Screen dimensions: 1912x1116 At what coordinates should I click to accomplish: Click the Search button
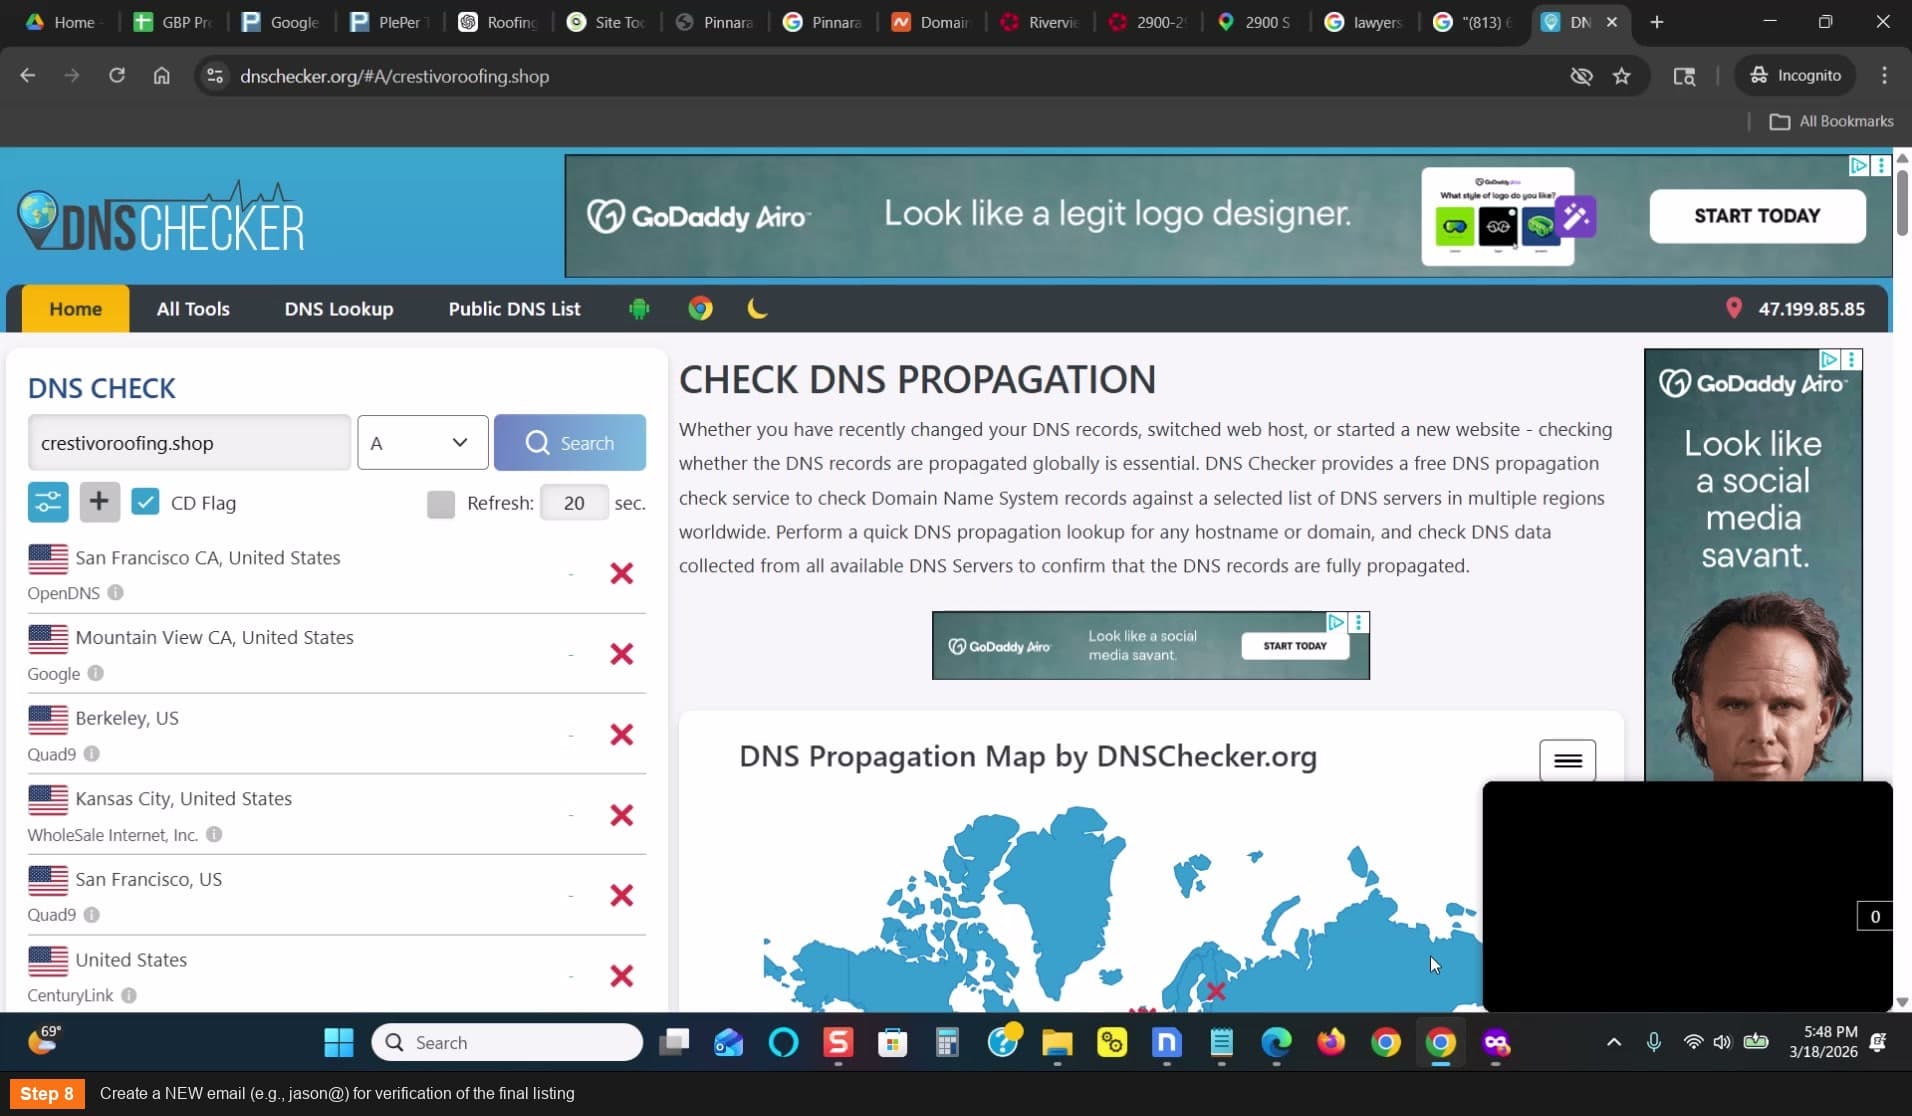coord(570,442)
